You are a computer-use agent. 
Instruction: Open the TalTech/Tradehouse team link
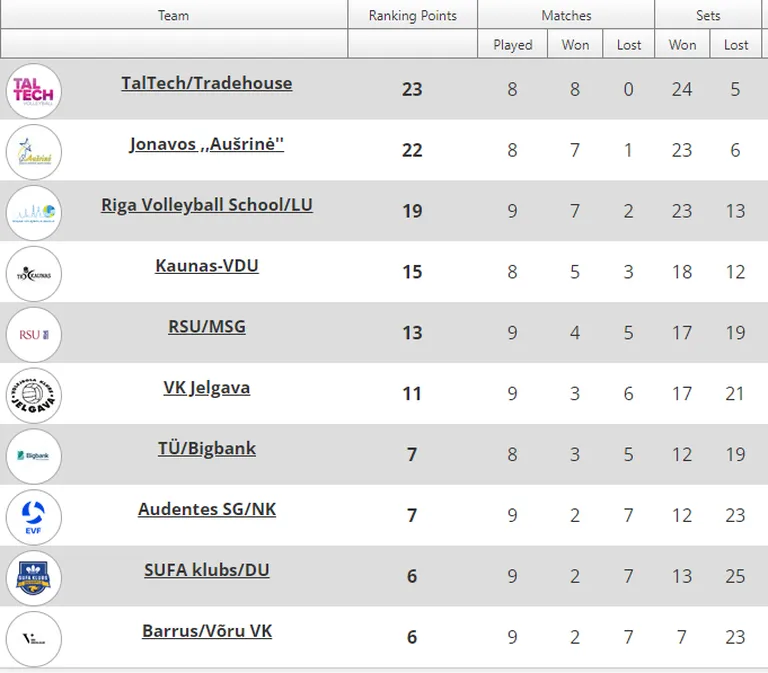[x=207, y=83]
